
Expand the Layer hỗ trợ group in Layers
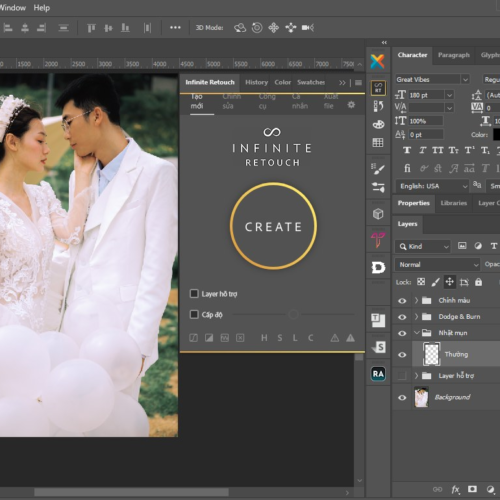[416, 376]
